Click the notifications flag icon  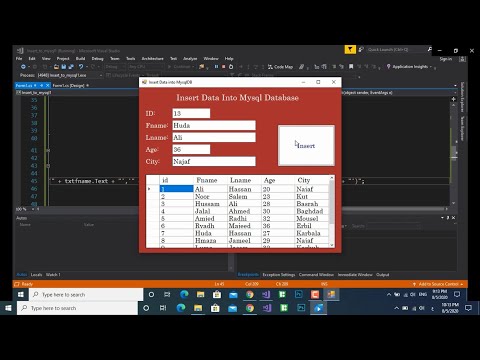[350, 50]
